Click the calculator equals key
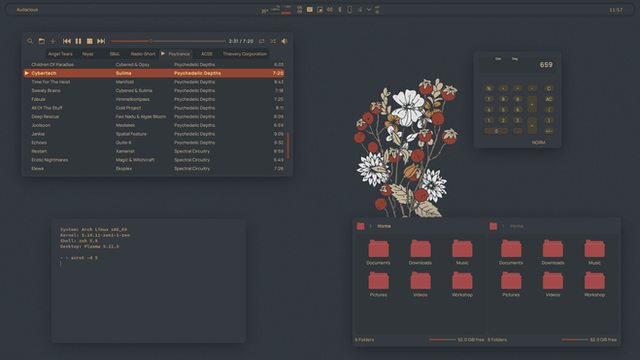The width and height of the screenshot is (640, 360). pyautogui.click(x=532, y=126)
